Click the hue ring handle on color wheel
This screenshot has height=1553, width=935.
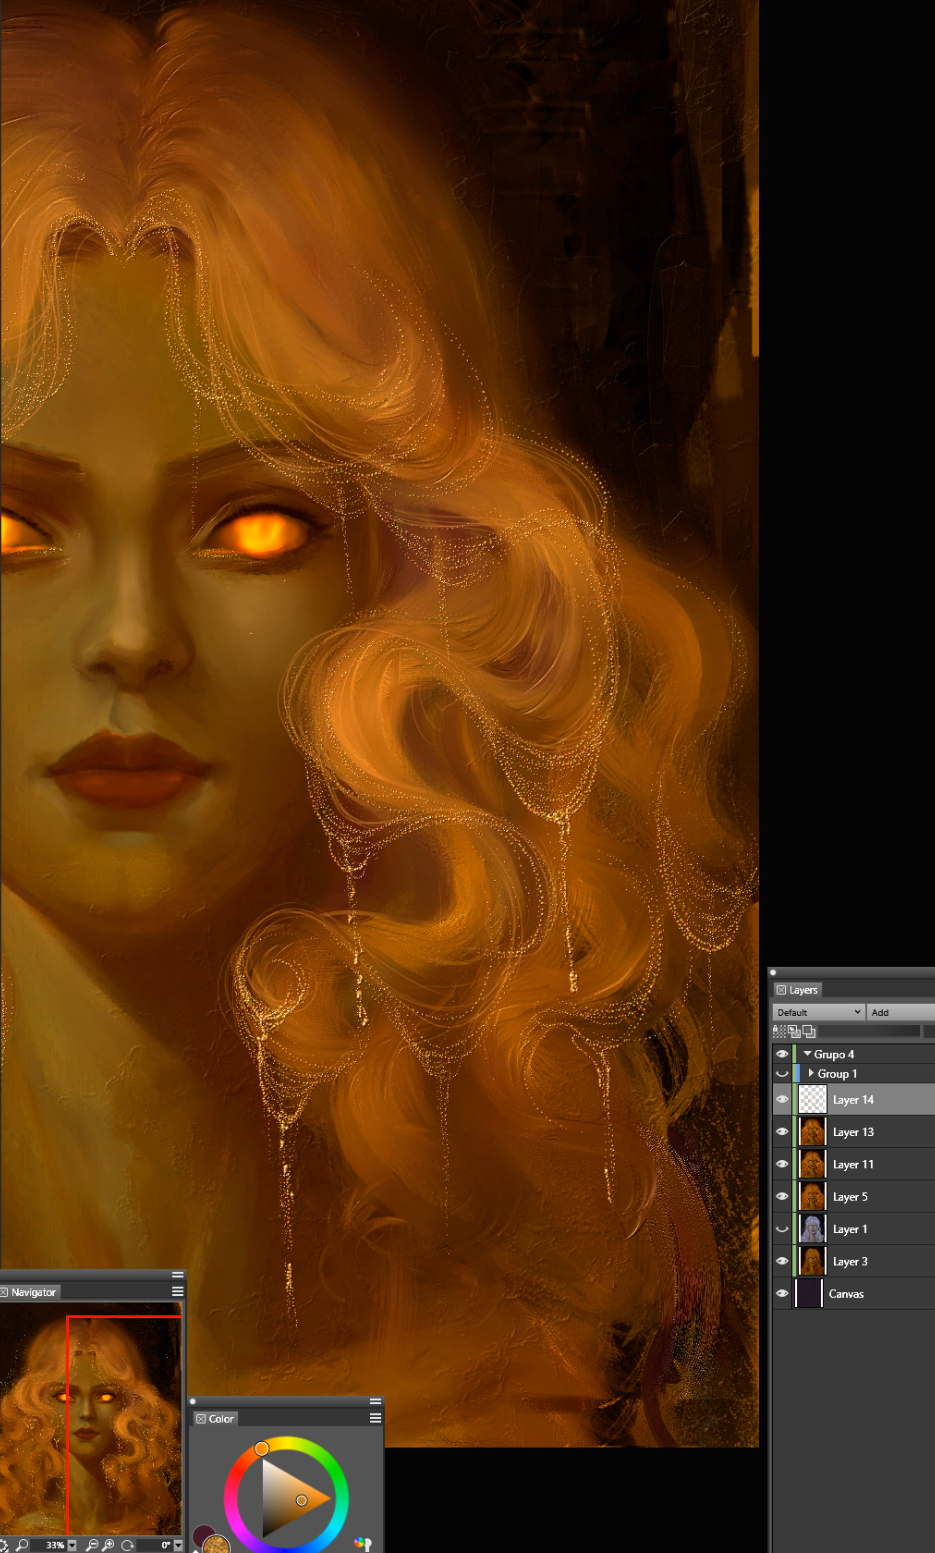coord(262,1447)
